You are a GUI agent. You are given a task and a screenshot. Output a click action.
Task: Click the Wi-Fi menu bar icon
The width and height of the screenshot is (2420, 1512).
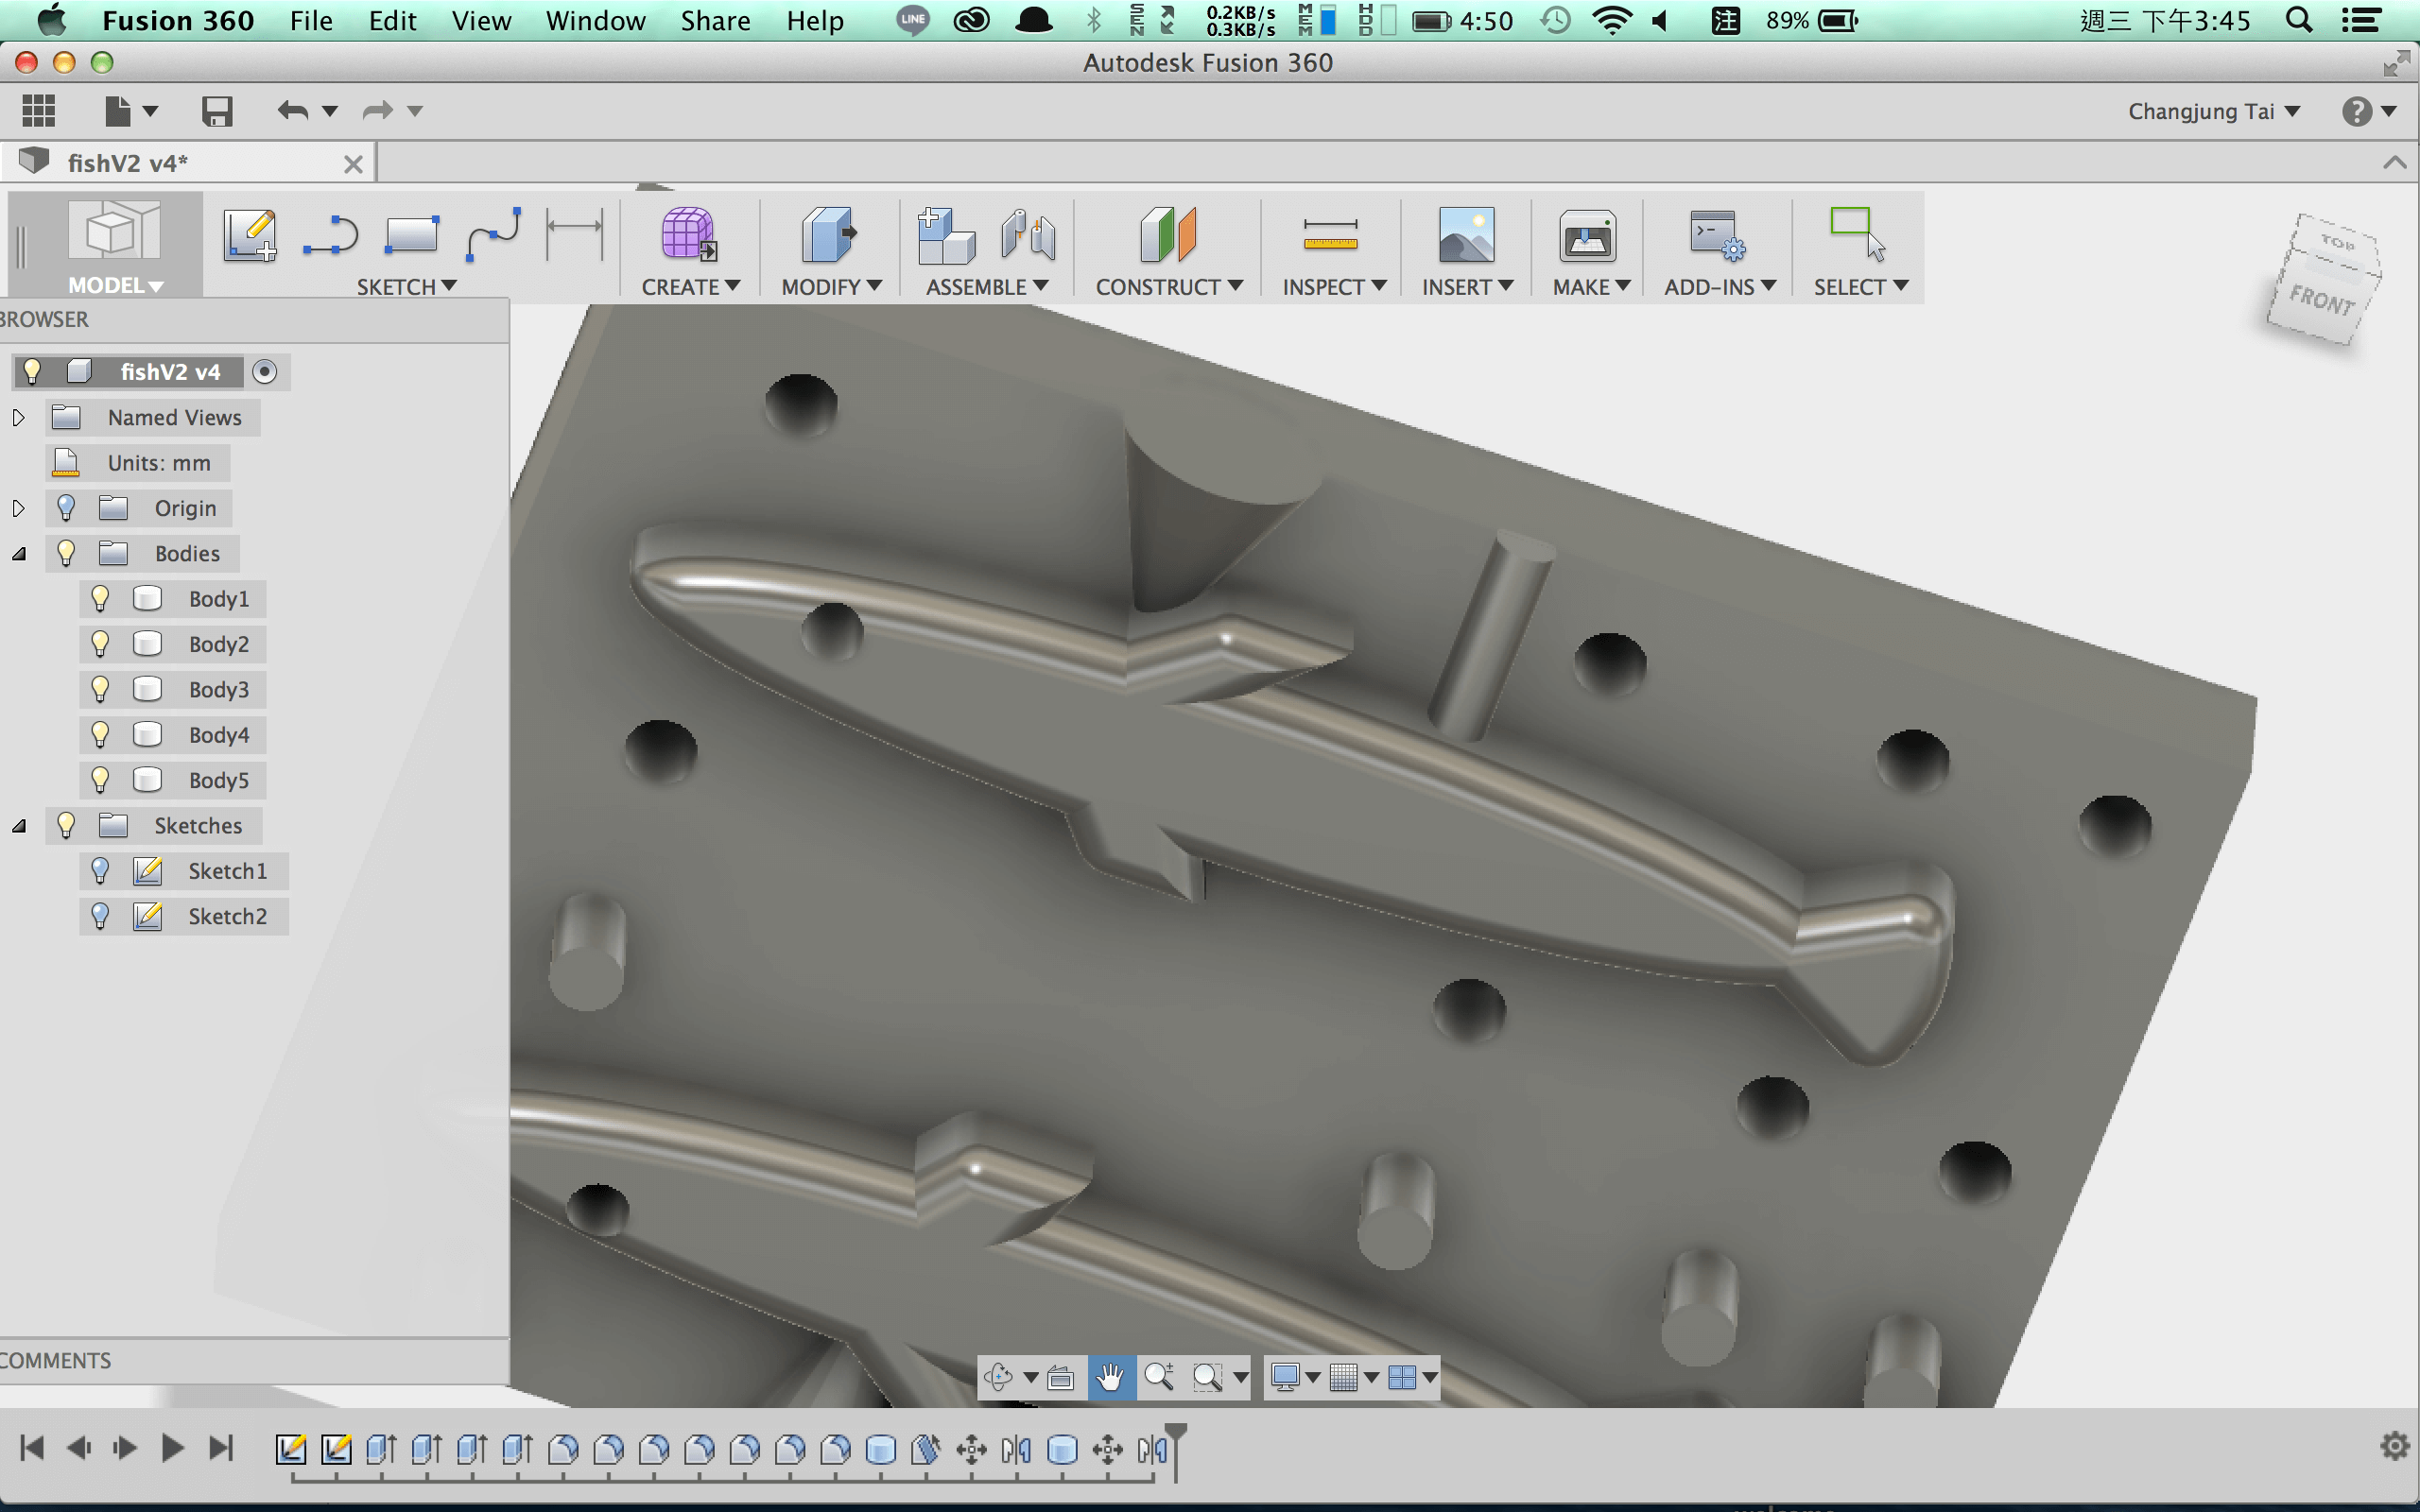(1612, 20)
